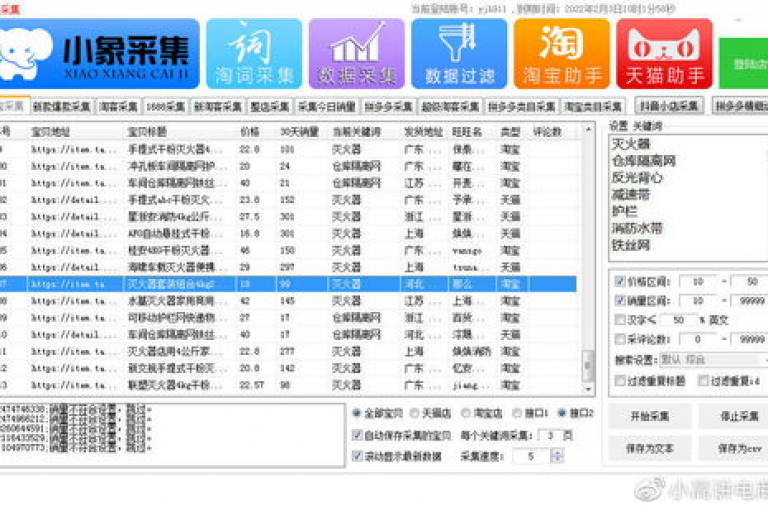This screenshot has width=768, height=510.
Task: Switch to the 1688采集 tab
Action: coord(166,106)
